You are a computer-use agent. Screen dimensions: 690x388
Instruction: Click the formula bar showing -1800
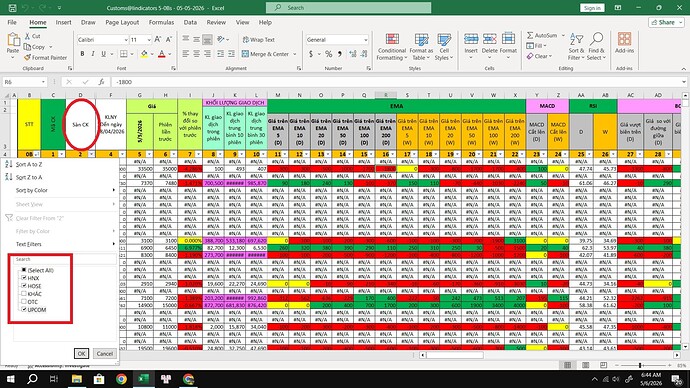tap(396, 82)
